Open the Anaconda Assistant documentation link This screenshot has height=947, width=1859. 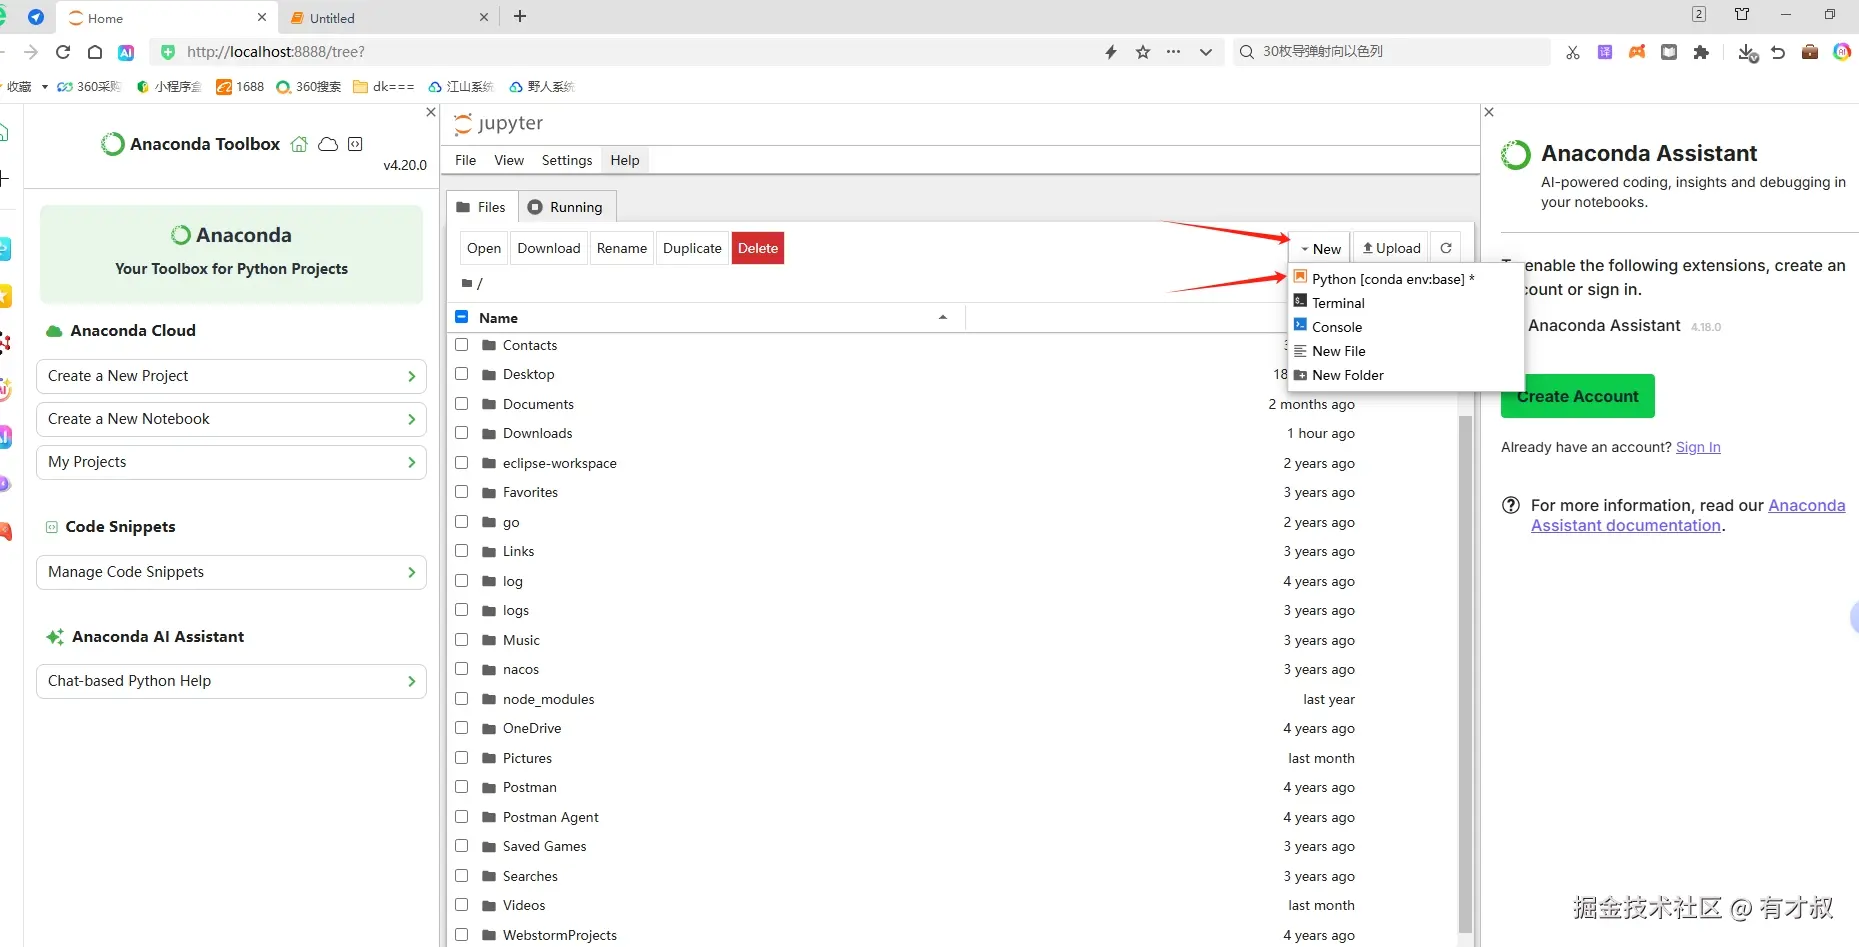tap(1688, 516)
